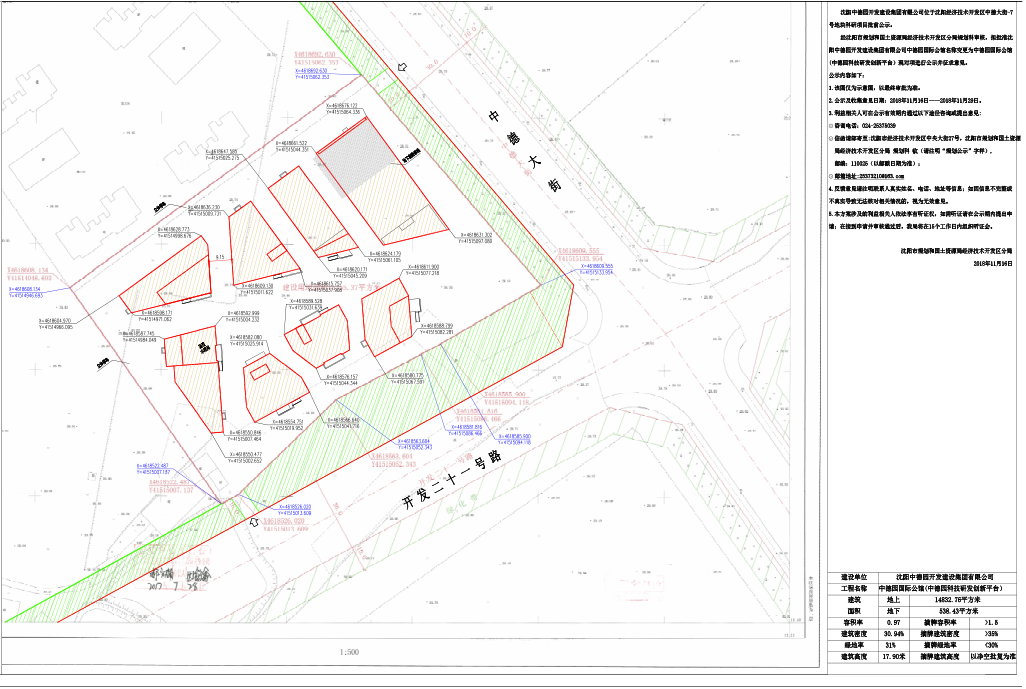This screenshot has height=689, width=1026.
Task: Select the 30.94% building density value
Action: (x=893, y=633)
